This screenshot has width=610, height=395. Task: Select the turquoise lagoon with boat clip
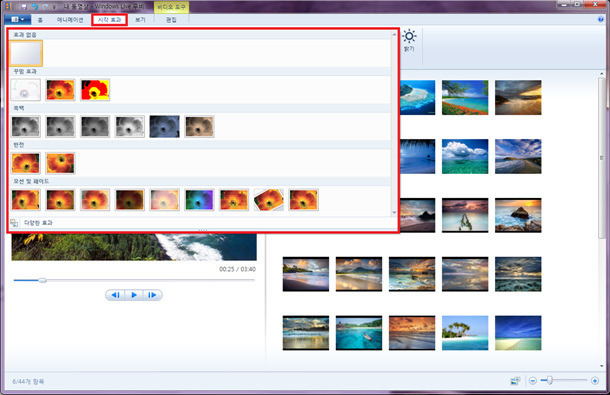coord(359,333)
